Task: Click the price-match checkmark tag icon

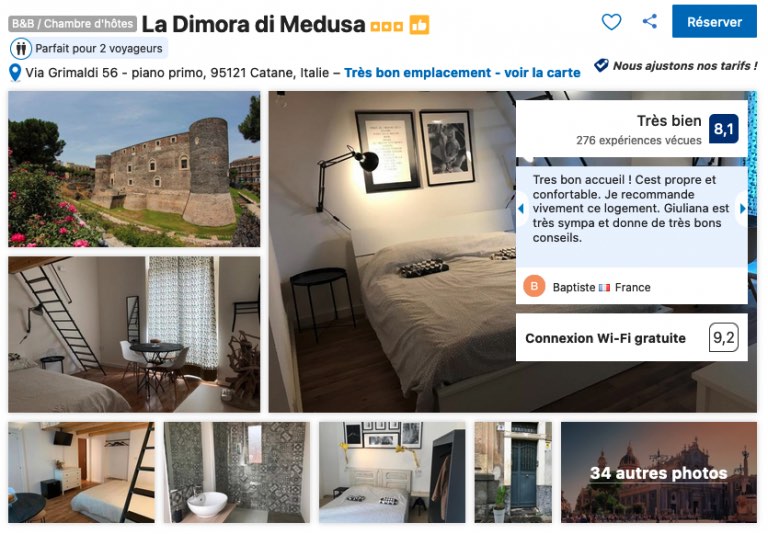Action: (x=601, y=65)
